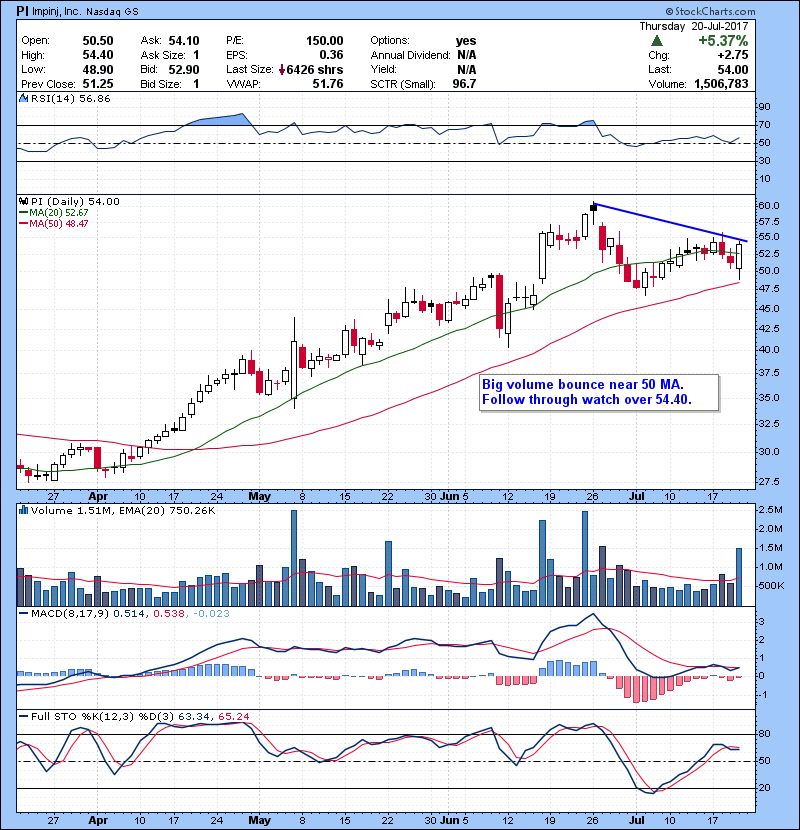
Task: Click the stochastic %K value 63.34
Action: [x=193, y=716]
